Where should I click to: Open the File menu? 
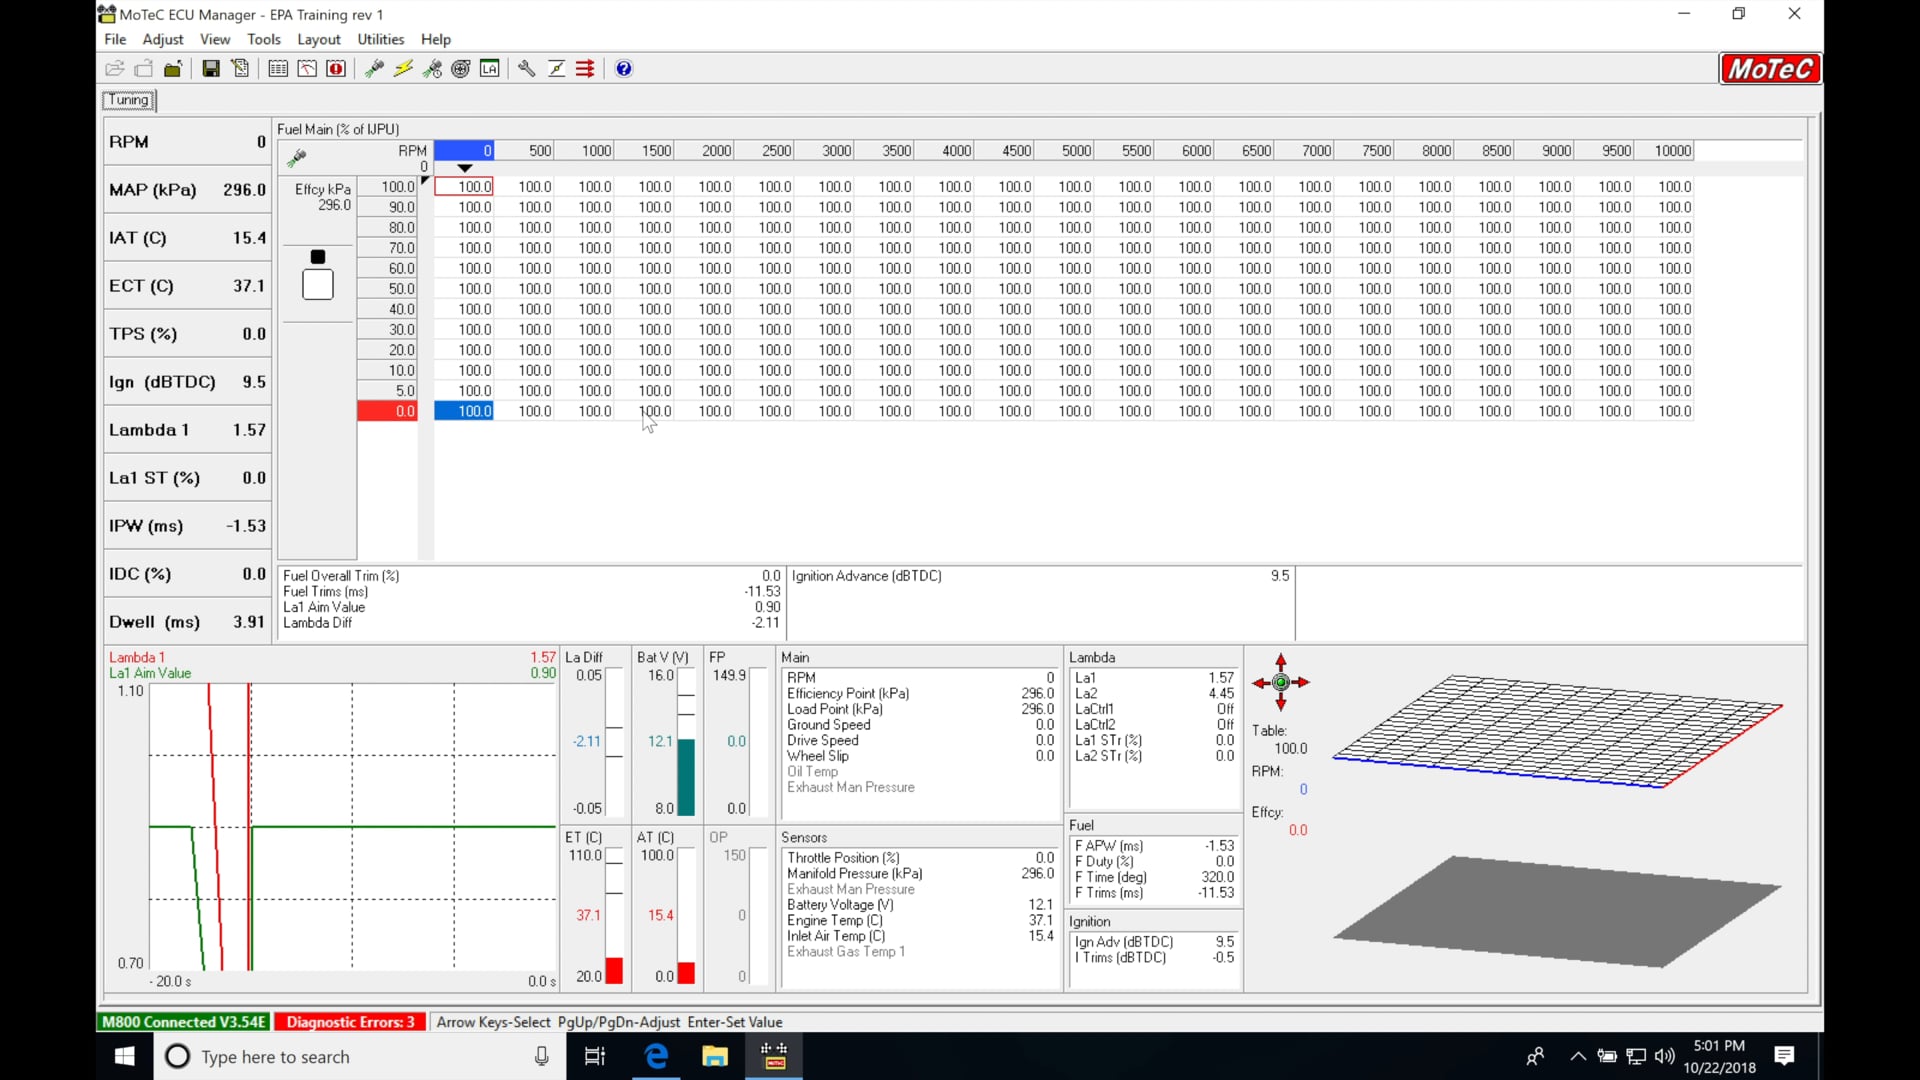point(114,39)
